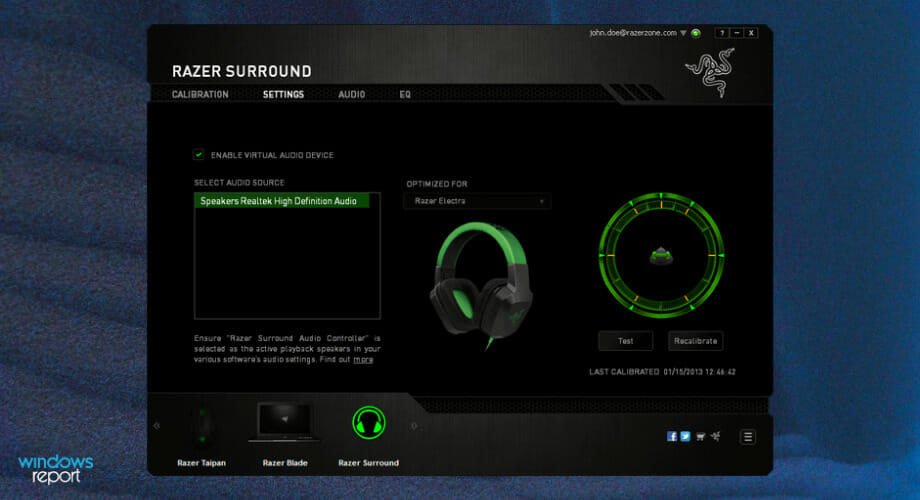
Task: Go to the EQ tab
Action: 405,94
